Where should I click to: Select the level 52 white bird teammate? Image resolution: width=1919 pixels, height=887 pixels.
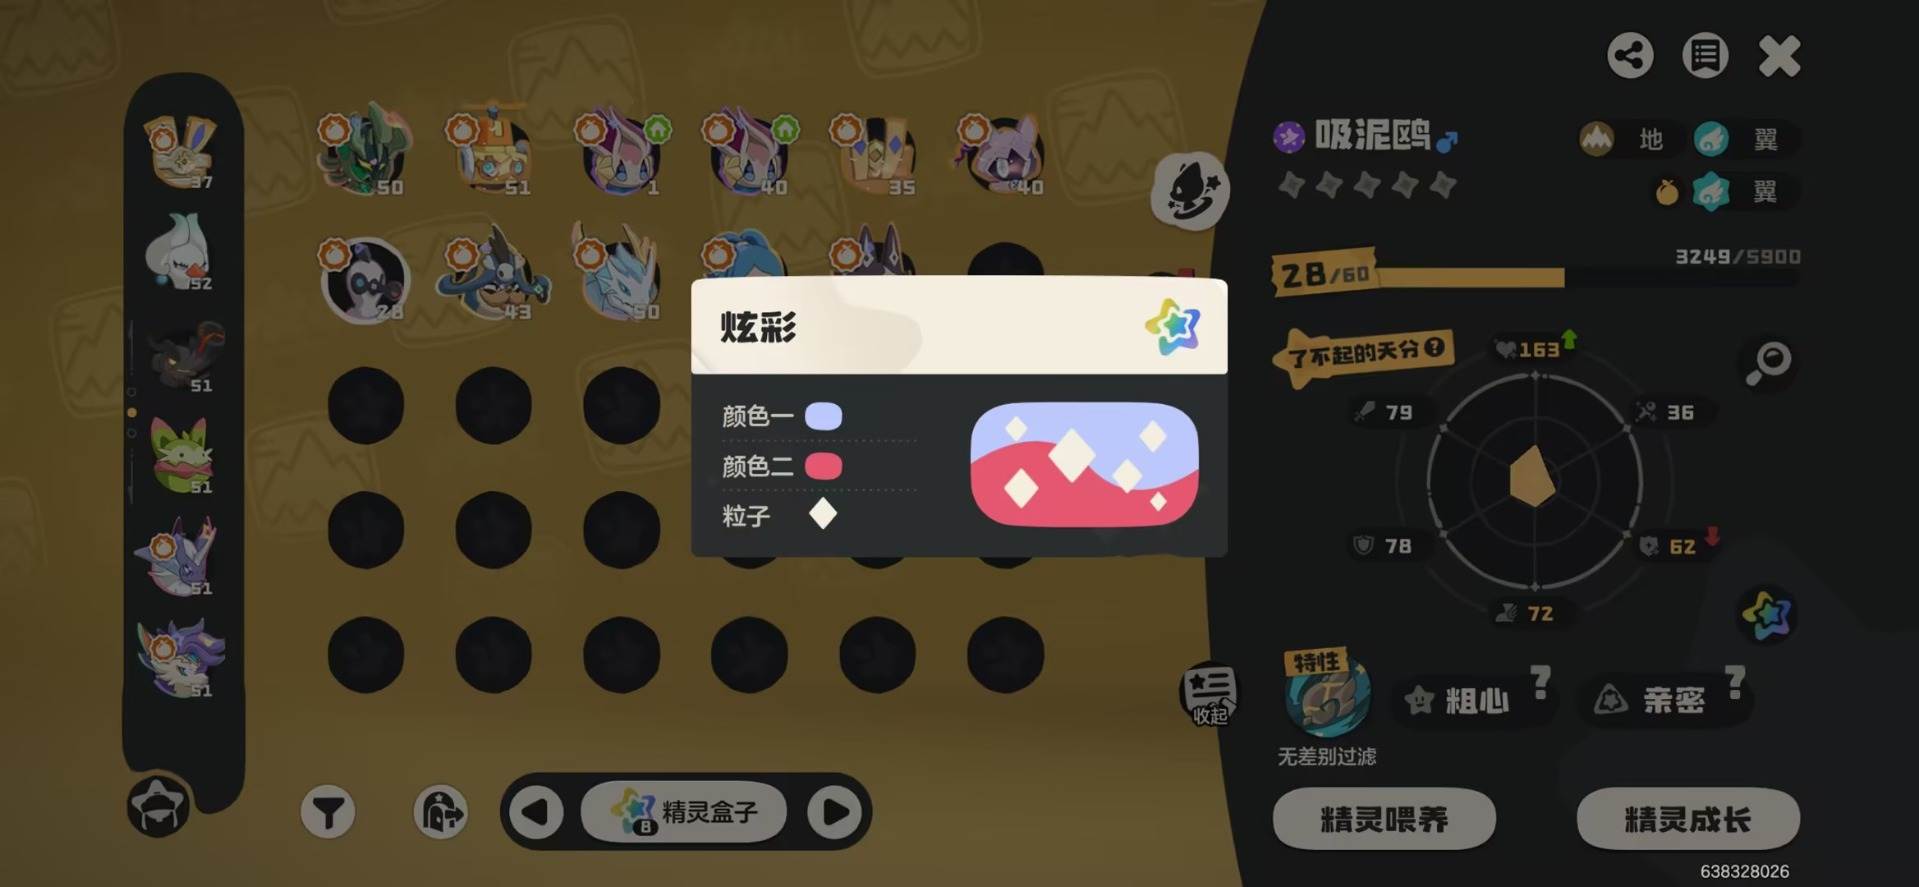(x=180, y=252)
